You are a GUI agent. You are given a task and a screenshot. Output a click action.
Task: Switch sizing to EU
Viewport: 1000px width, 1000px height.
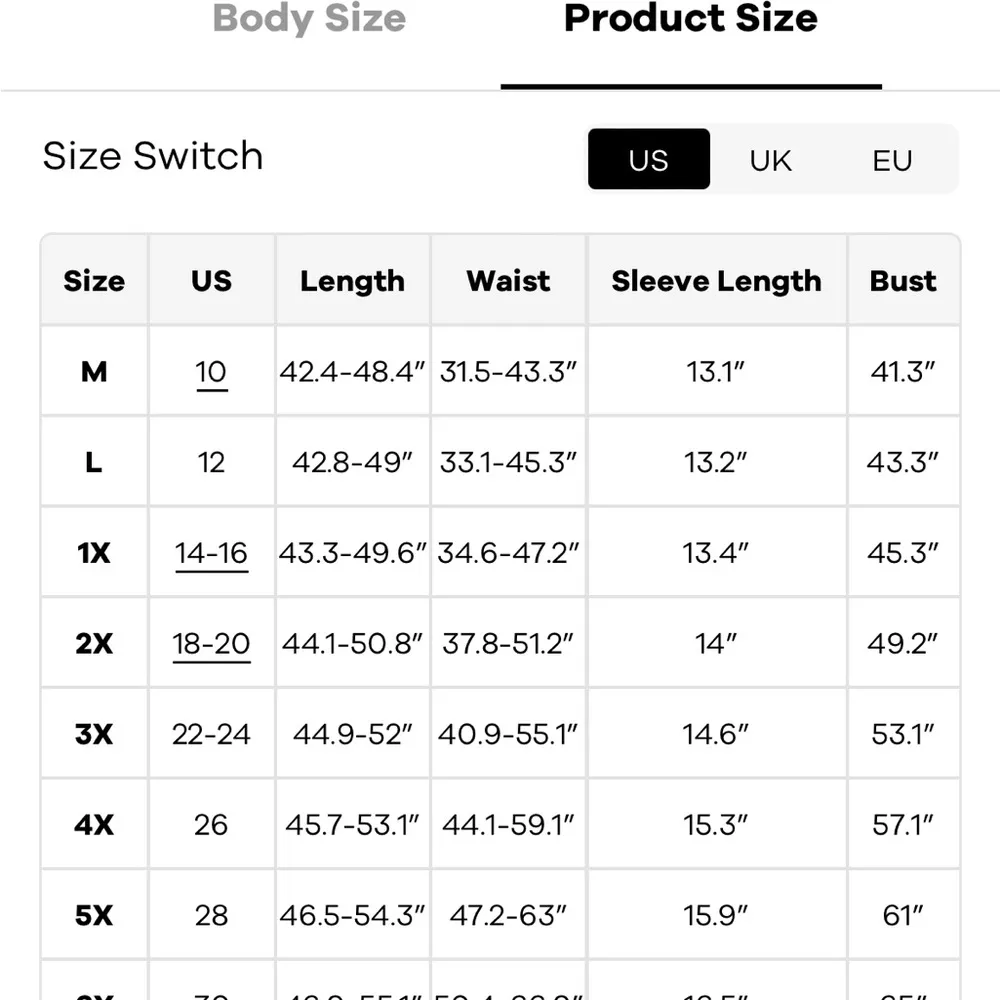coord(892,160)
